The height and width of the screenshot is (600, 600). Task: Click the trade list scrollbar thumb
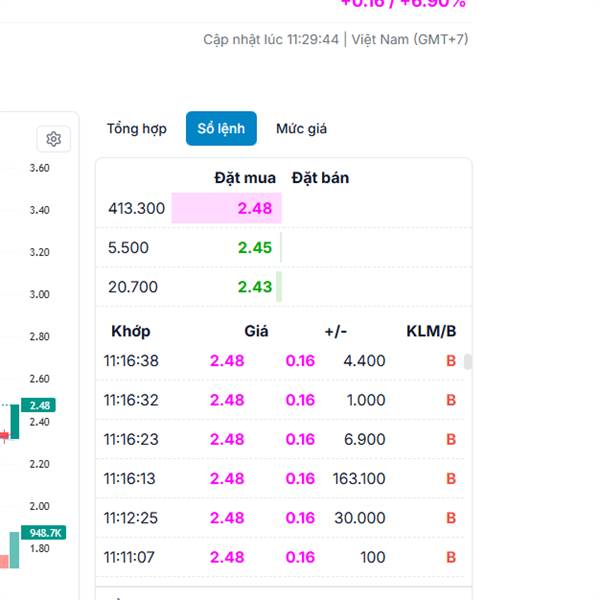coord(467,362)
